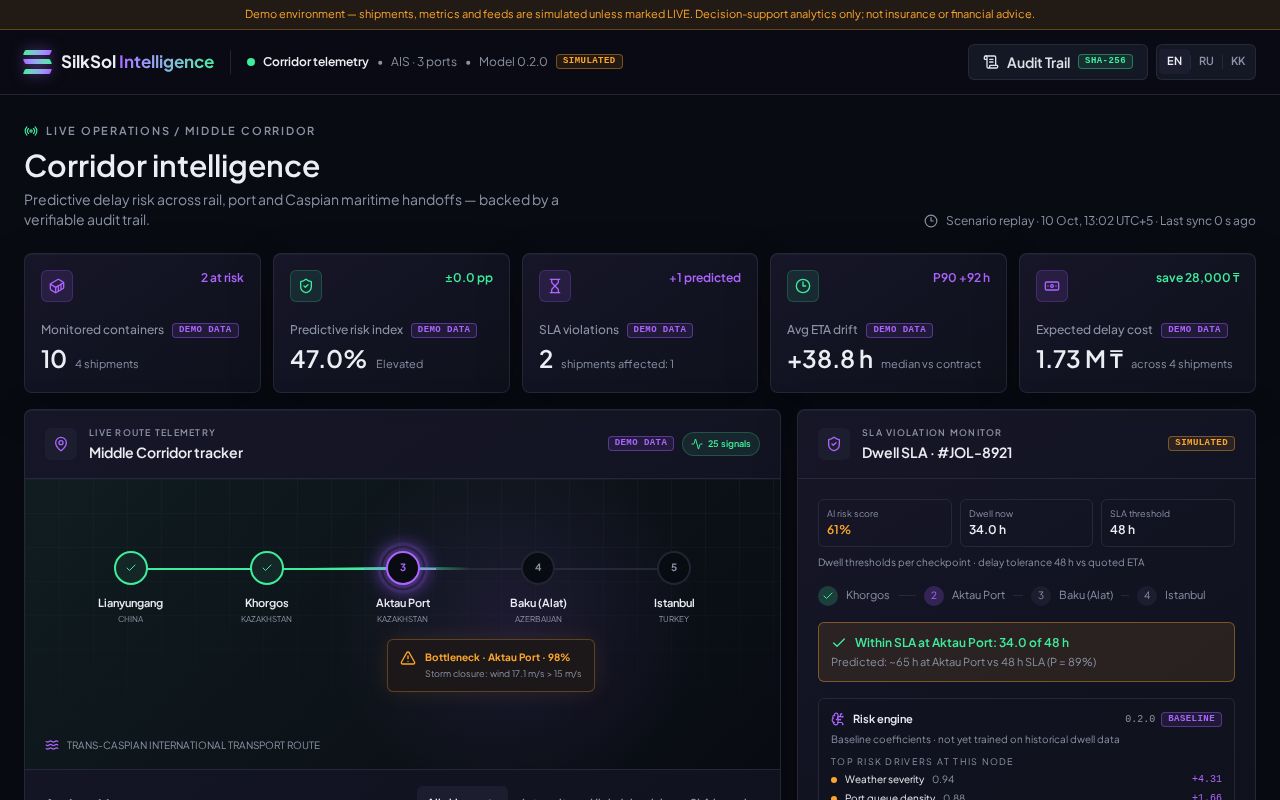Click the live broadcast icon beside Live Operations

tap(31, 131)
